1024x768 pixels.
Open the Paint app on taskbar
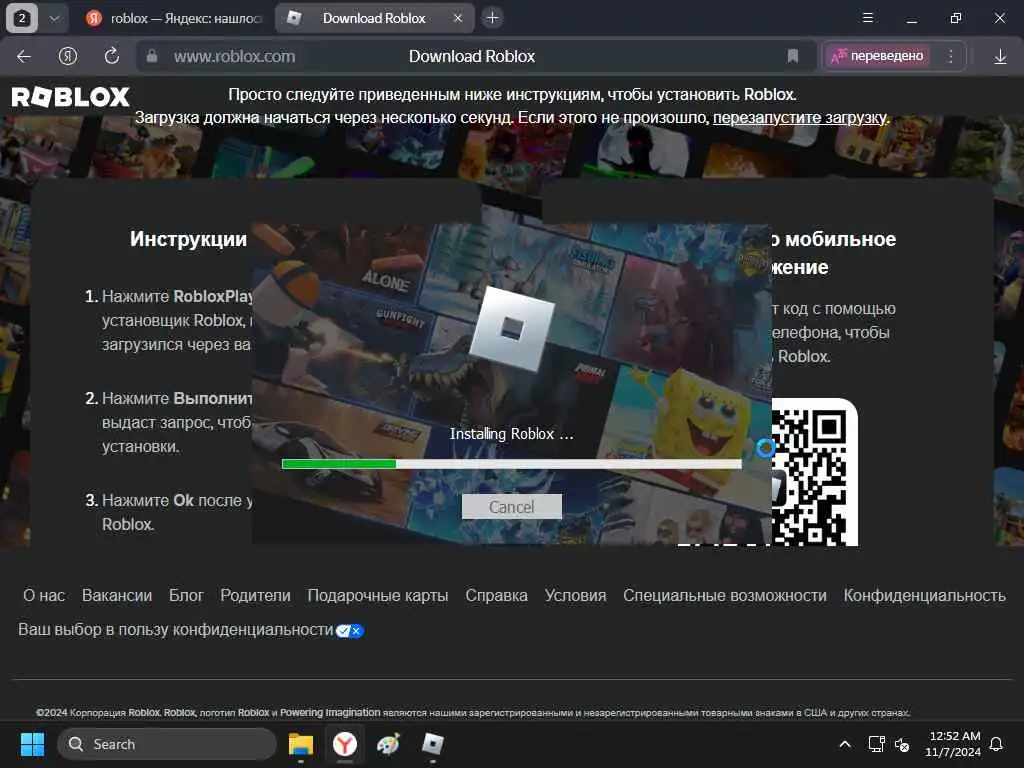point(389,744)
